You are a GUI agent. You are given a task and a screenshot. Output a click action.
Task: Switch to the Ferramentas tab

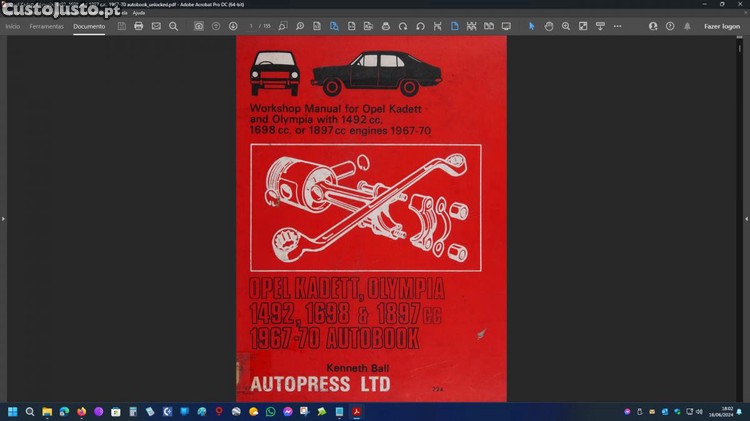coord(46,26)
